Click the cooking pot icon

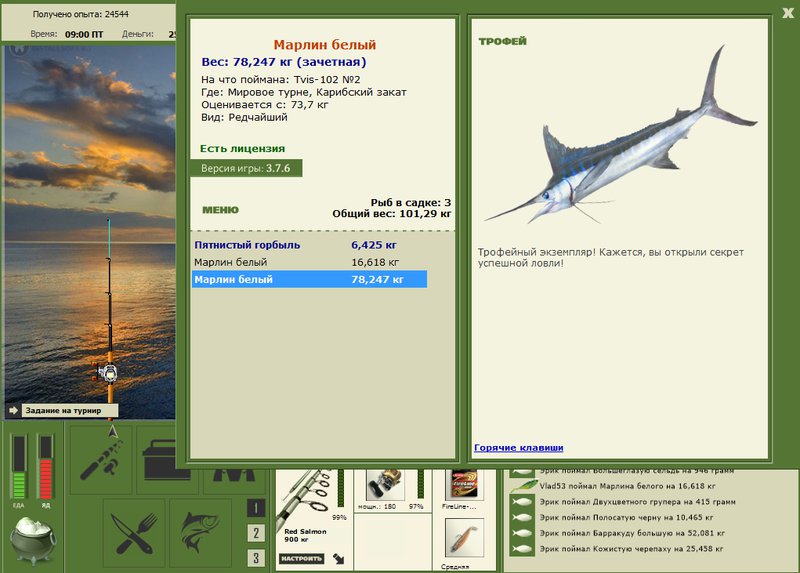33,541
